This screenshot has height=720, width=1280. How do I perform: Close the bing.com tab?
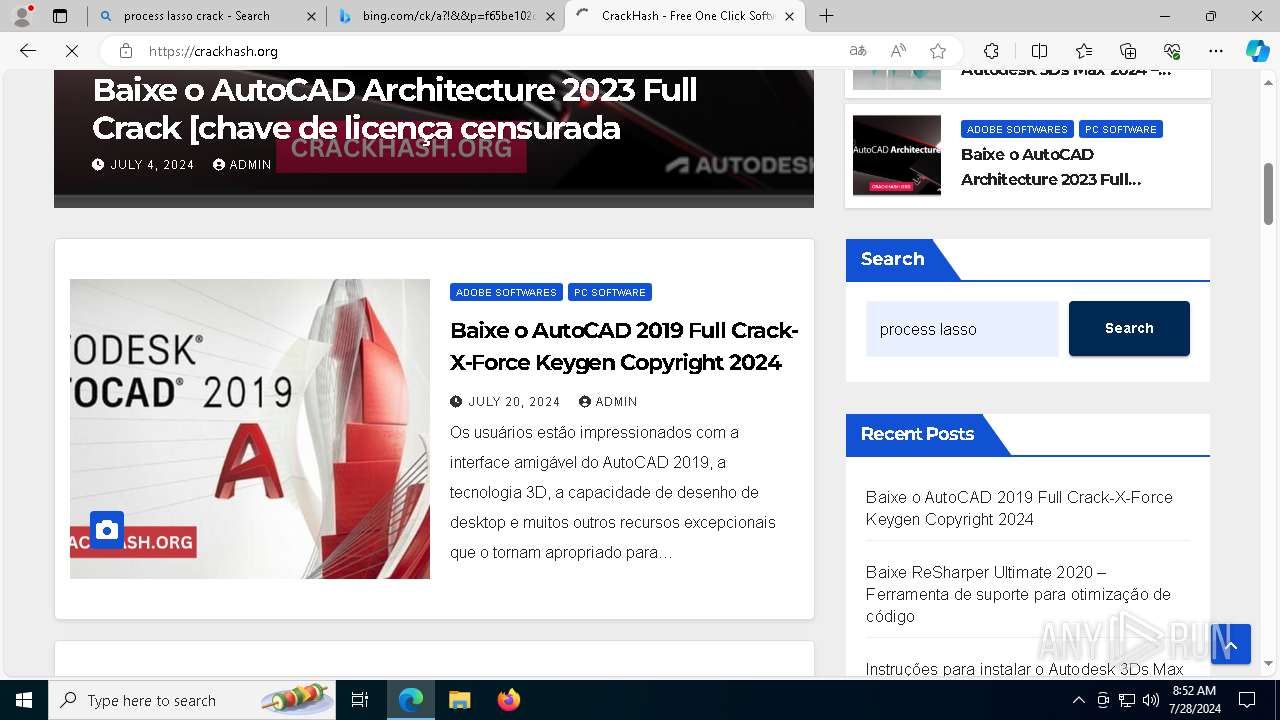pyautogui.click(x=550, y=16)
